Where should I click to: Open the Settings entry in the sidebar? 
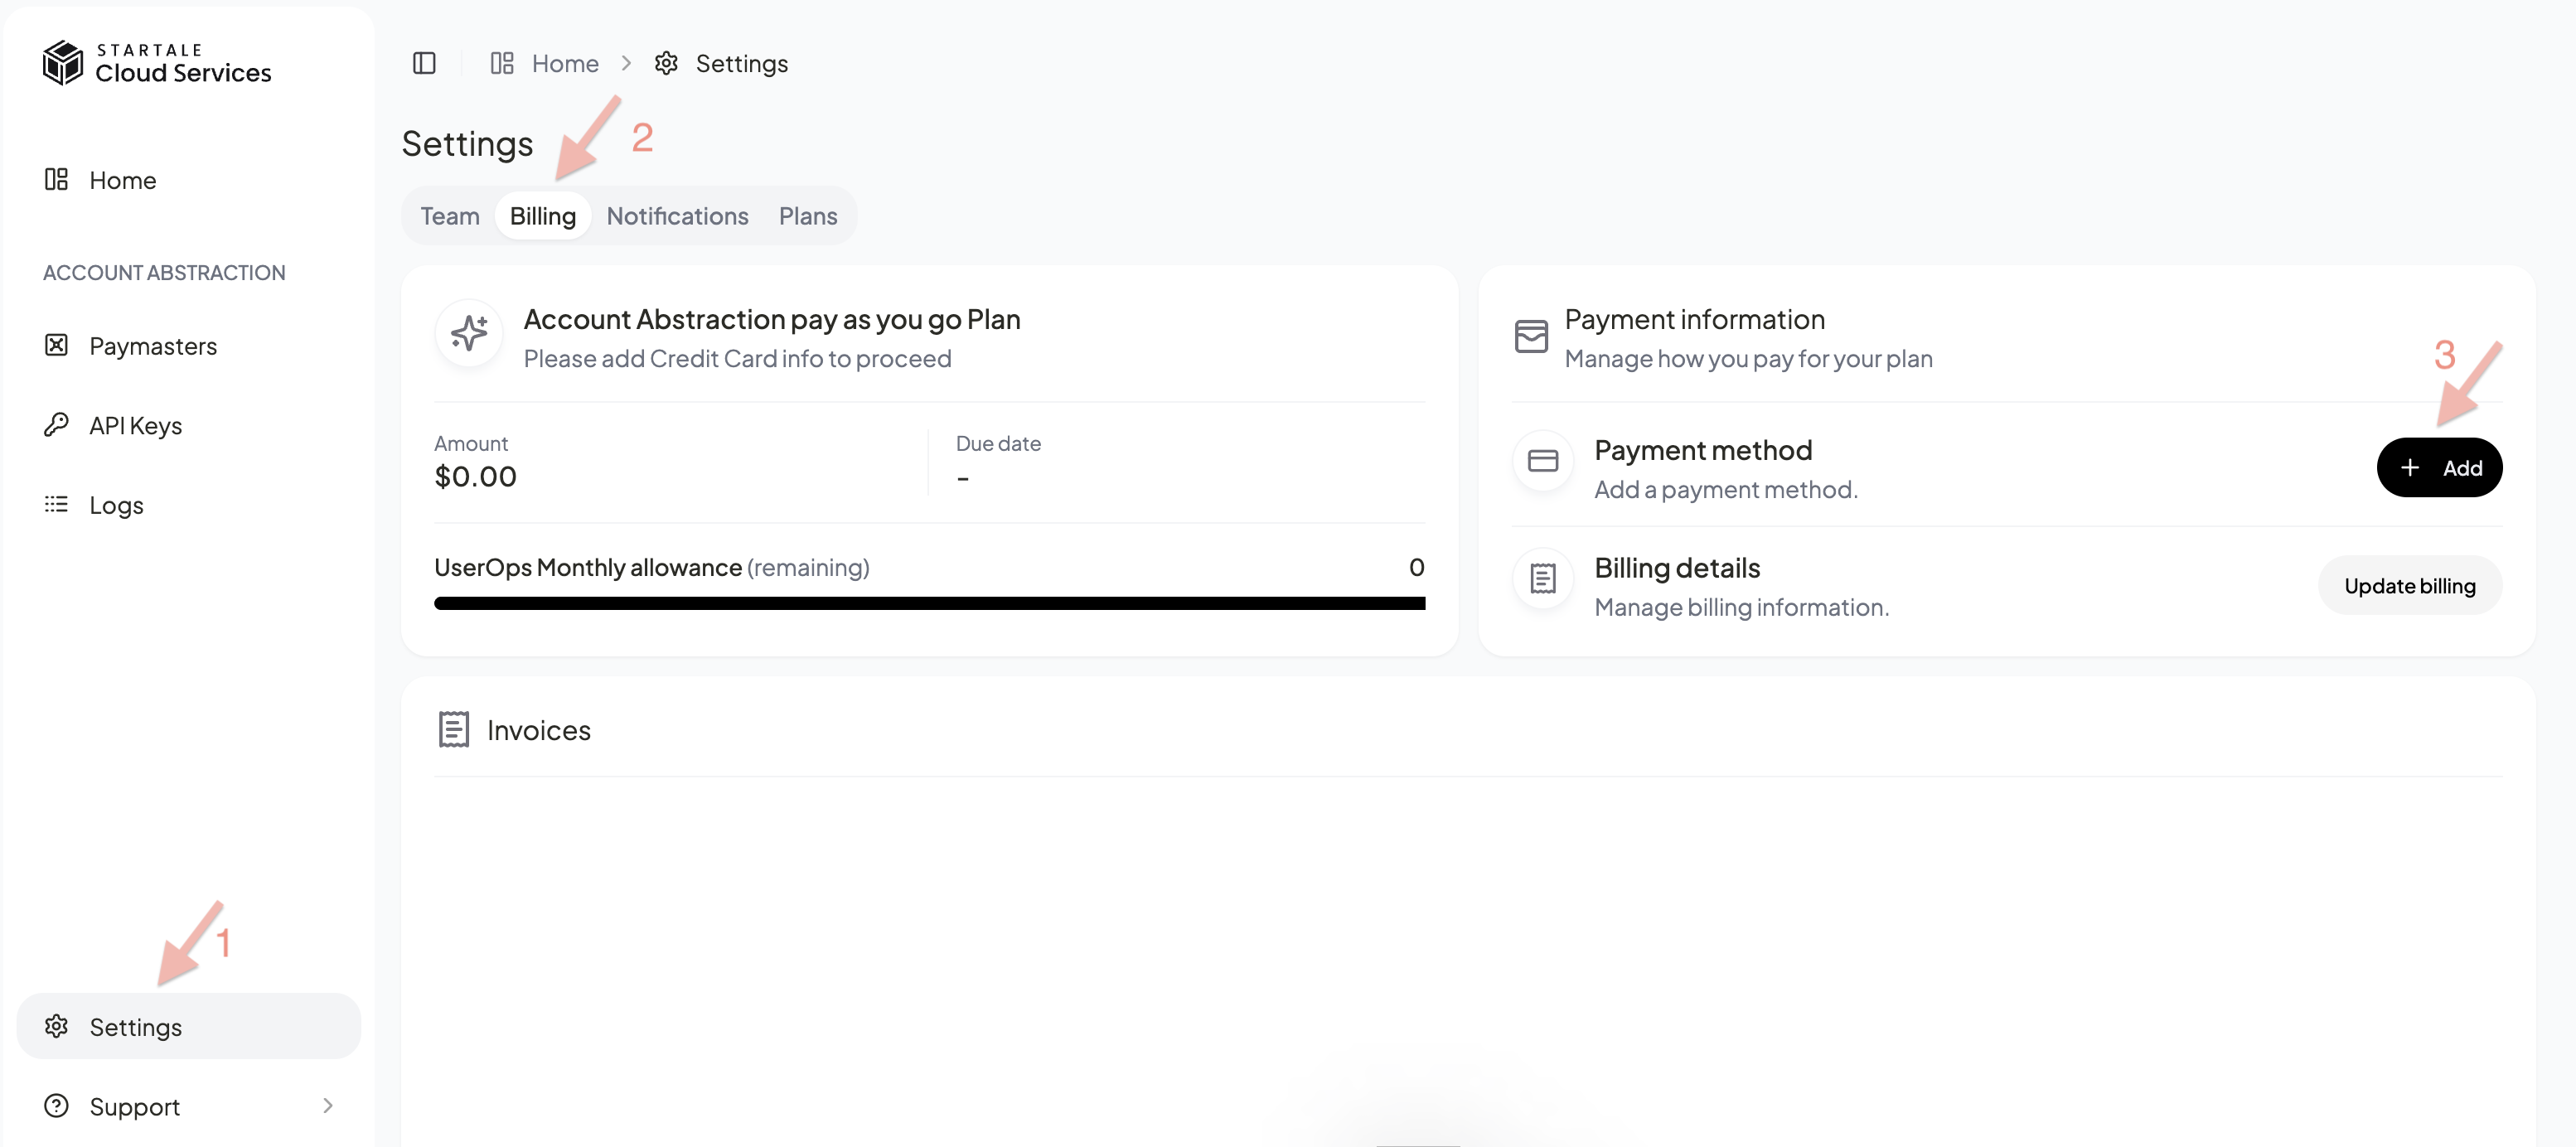[135, 1026]
